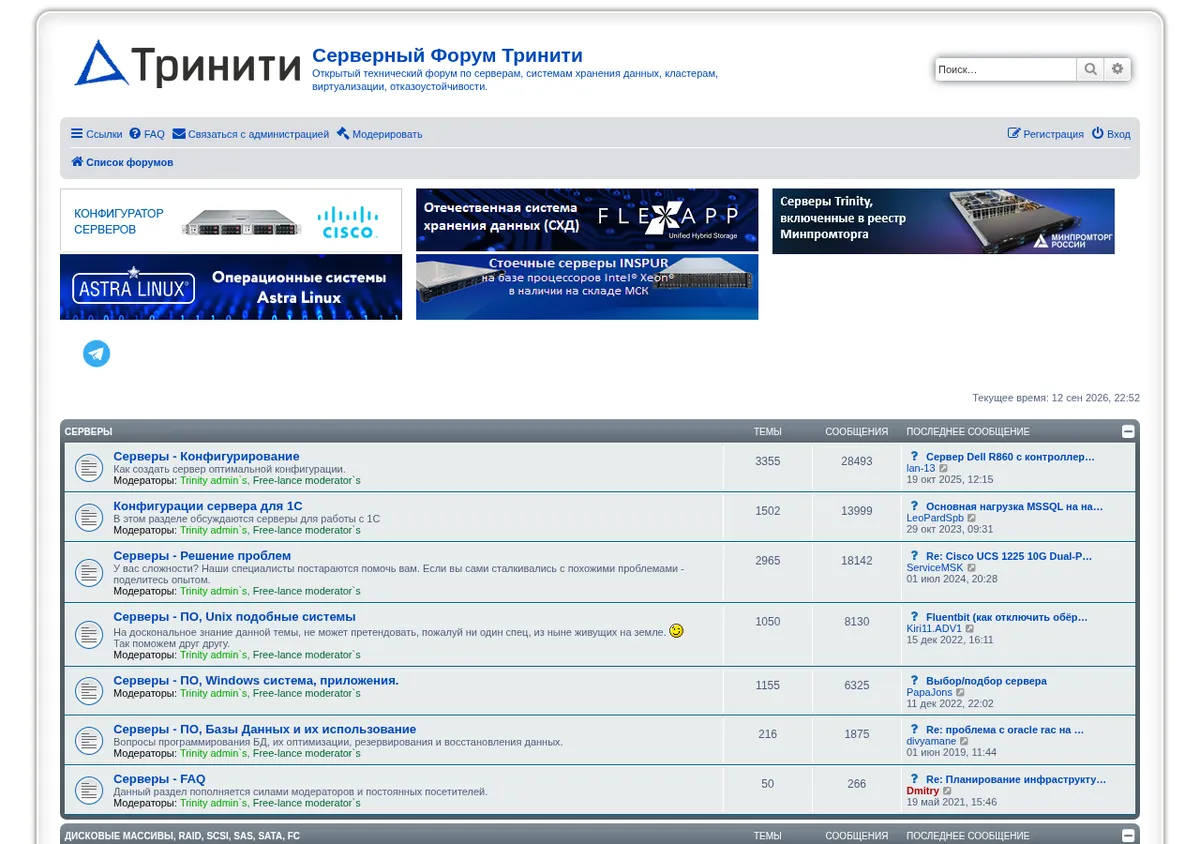Viewport: 1200px width, 844px height.
Task: Click the search magnifier button
Action: click(1090, 69)
